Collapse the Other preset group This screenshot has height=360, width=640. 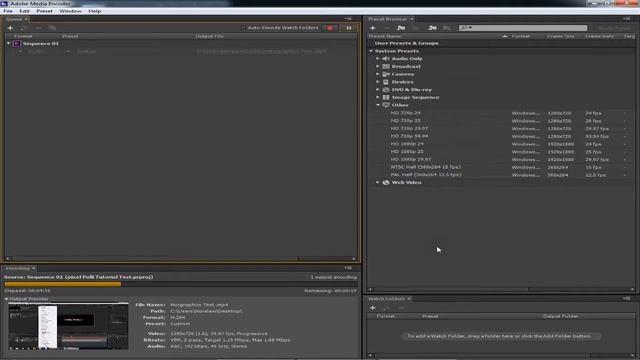378,105
